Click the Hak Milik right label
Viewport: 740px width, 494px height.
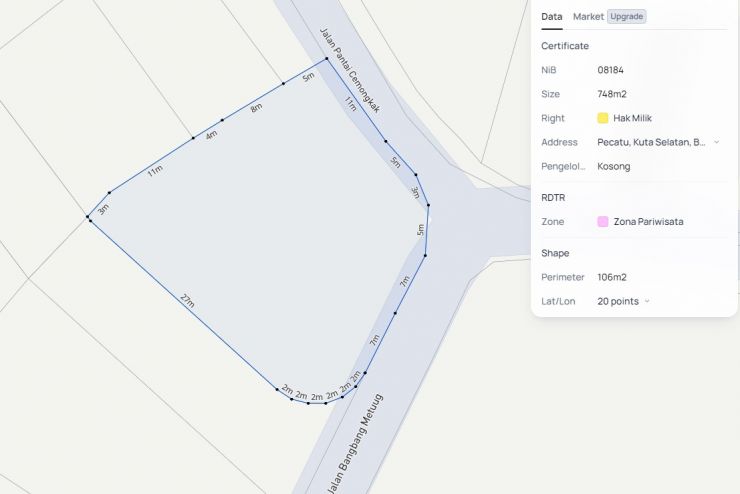(632, 118)
